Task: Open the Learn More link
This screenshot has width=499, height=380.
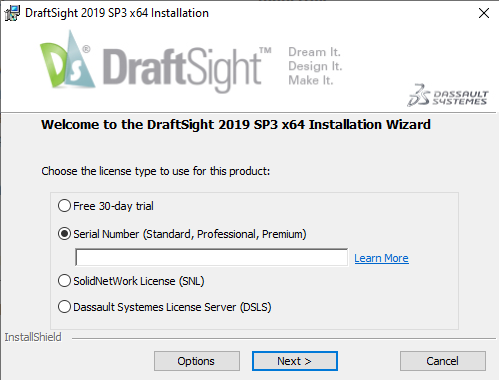Action: [x=381, y=258]
